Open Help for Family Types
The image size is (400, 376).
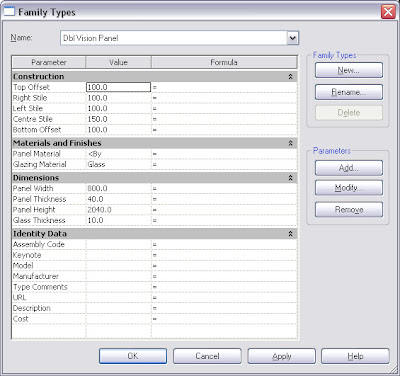(x=355, y=356)
